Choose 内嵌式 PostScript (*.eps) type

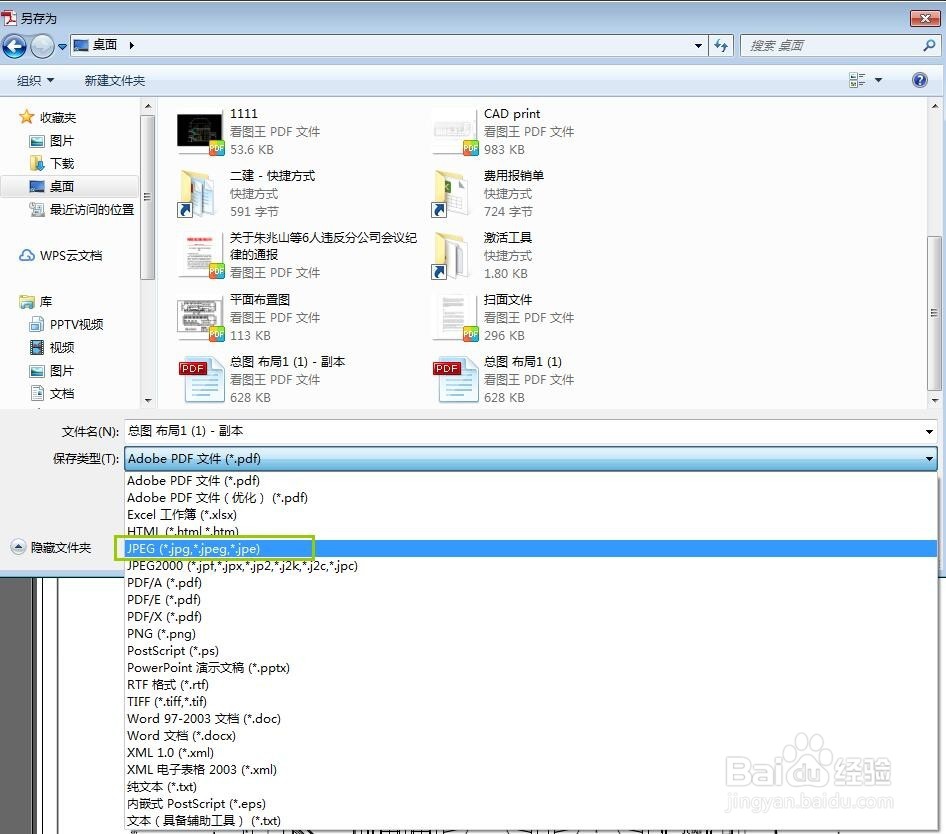531,803
